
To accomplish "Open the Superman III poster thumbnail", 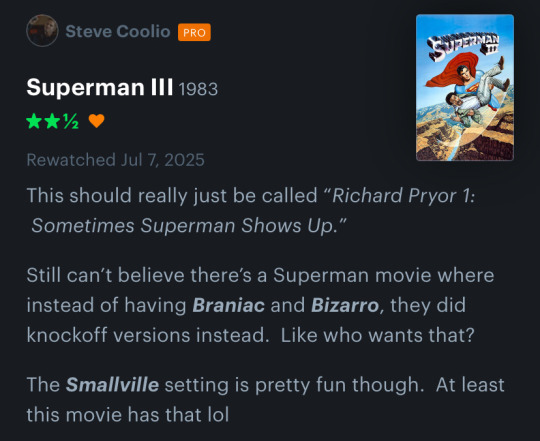I will tap(465, 88).
